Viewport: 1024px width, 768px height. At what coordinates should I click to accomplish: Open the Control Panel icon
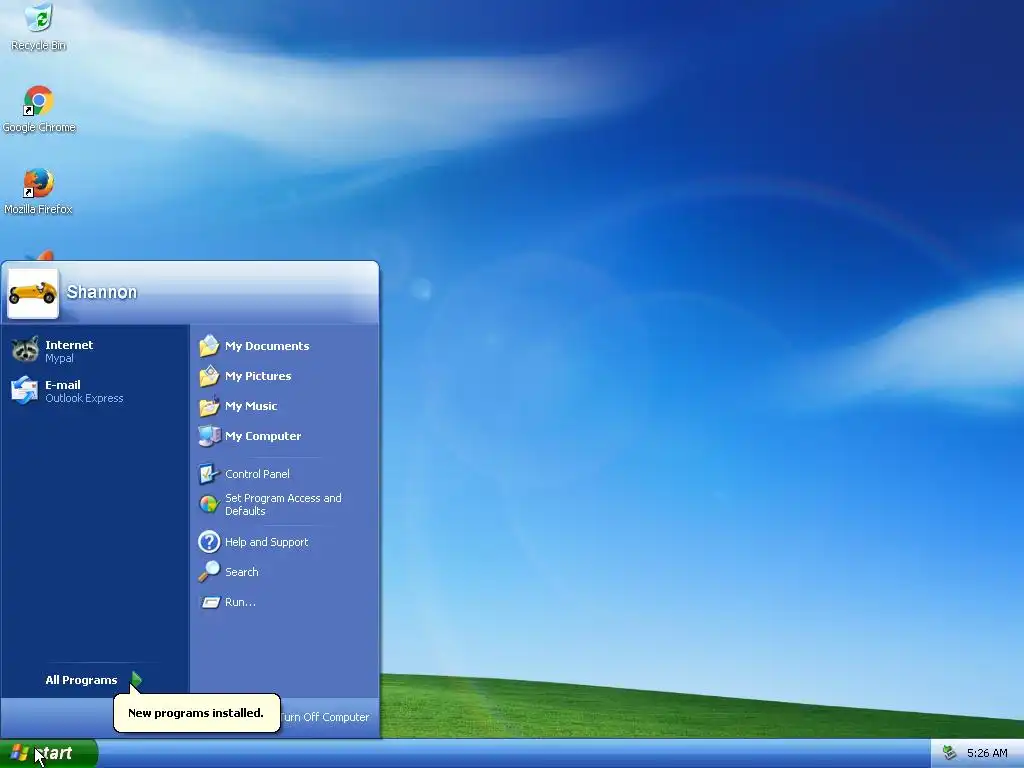[x=209, y=474]
